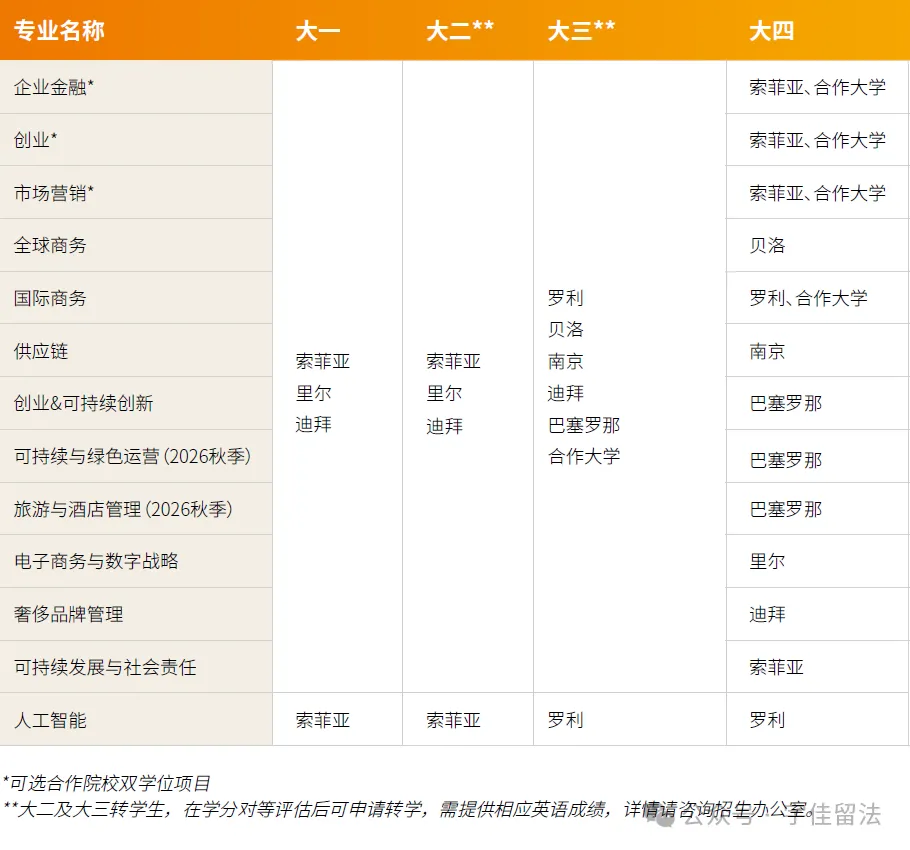Click 索菲亚、合作大学 in the 企业金融 row

(x=817, y=87)
